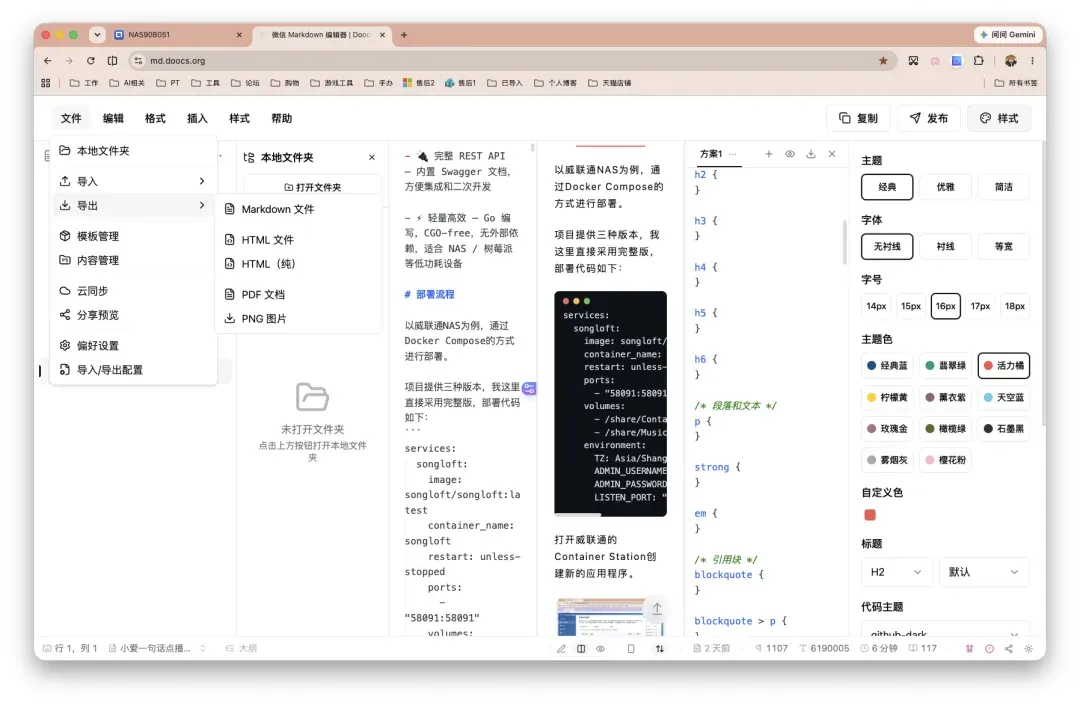
Task: Open the 方案1 tab options ellipsis
Action: pyautogui.click(x=733, y=154)
